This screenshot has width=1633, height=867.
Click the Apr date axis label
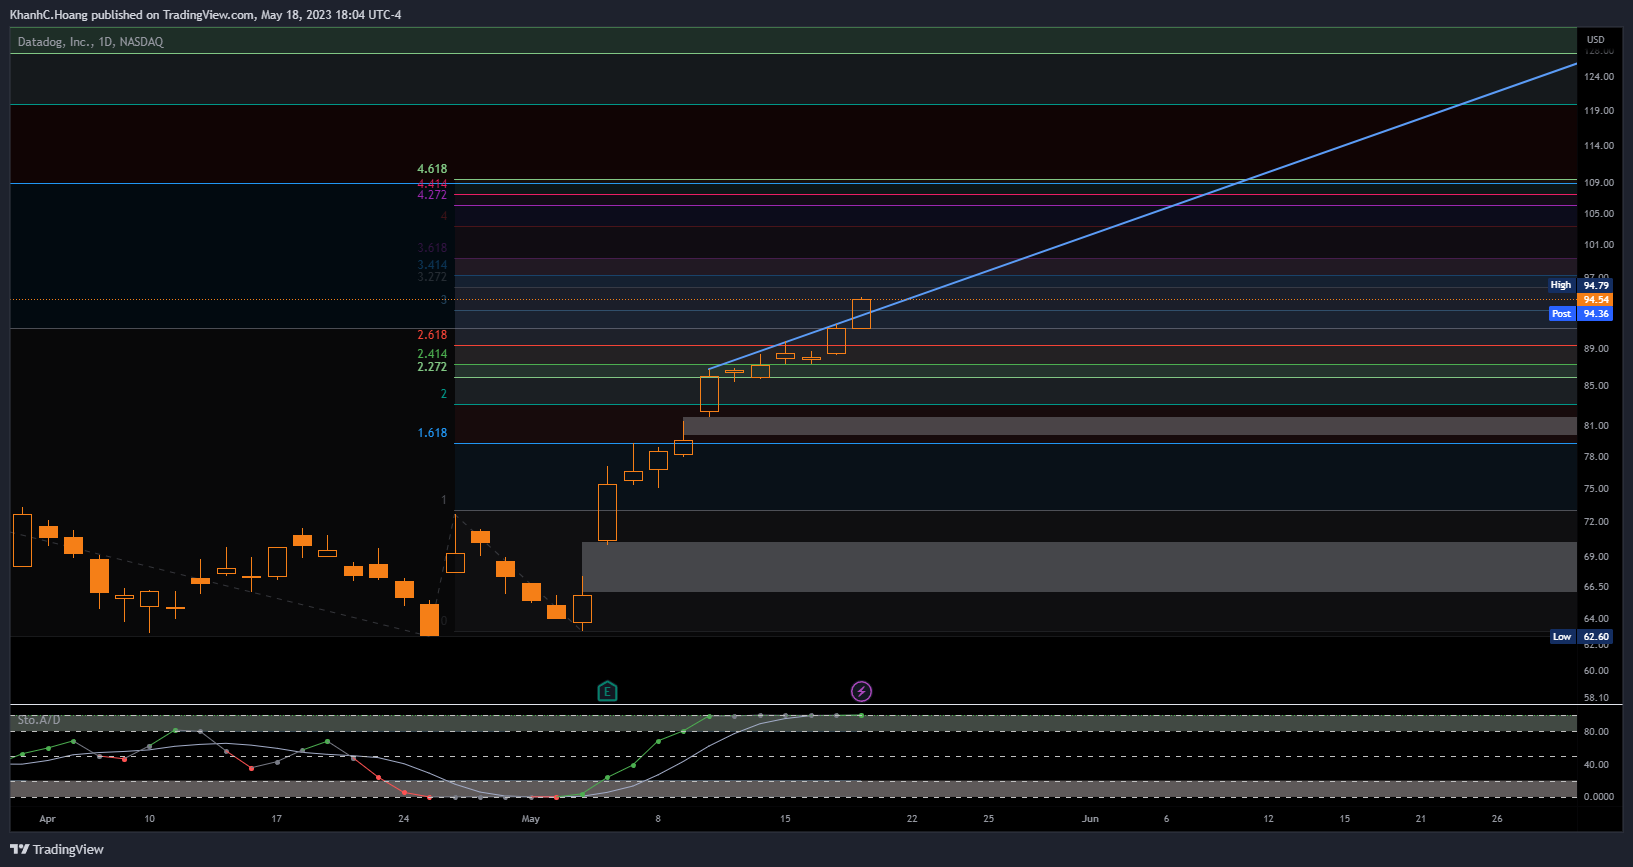click(47, 818)
